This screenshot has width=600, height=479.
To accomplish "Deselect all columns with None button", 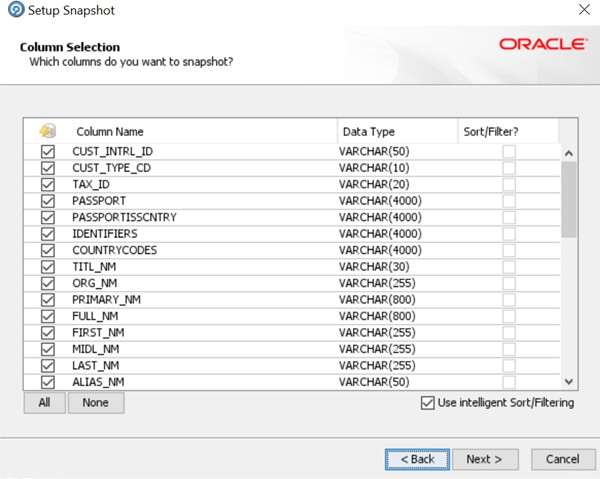I will 96,402.
